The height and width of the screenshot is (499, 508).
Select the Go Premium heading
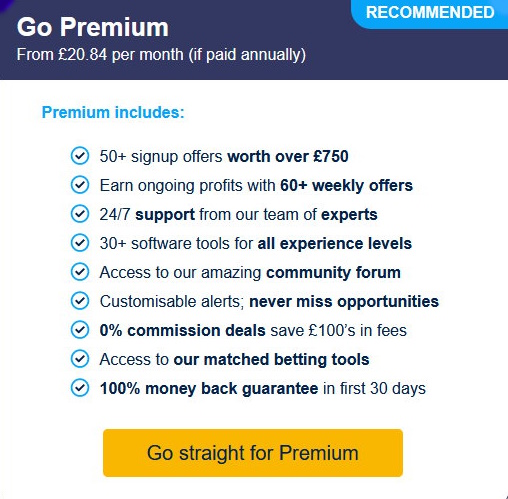[x=93, y=27]
